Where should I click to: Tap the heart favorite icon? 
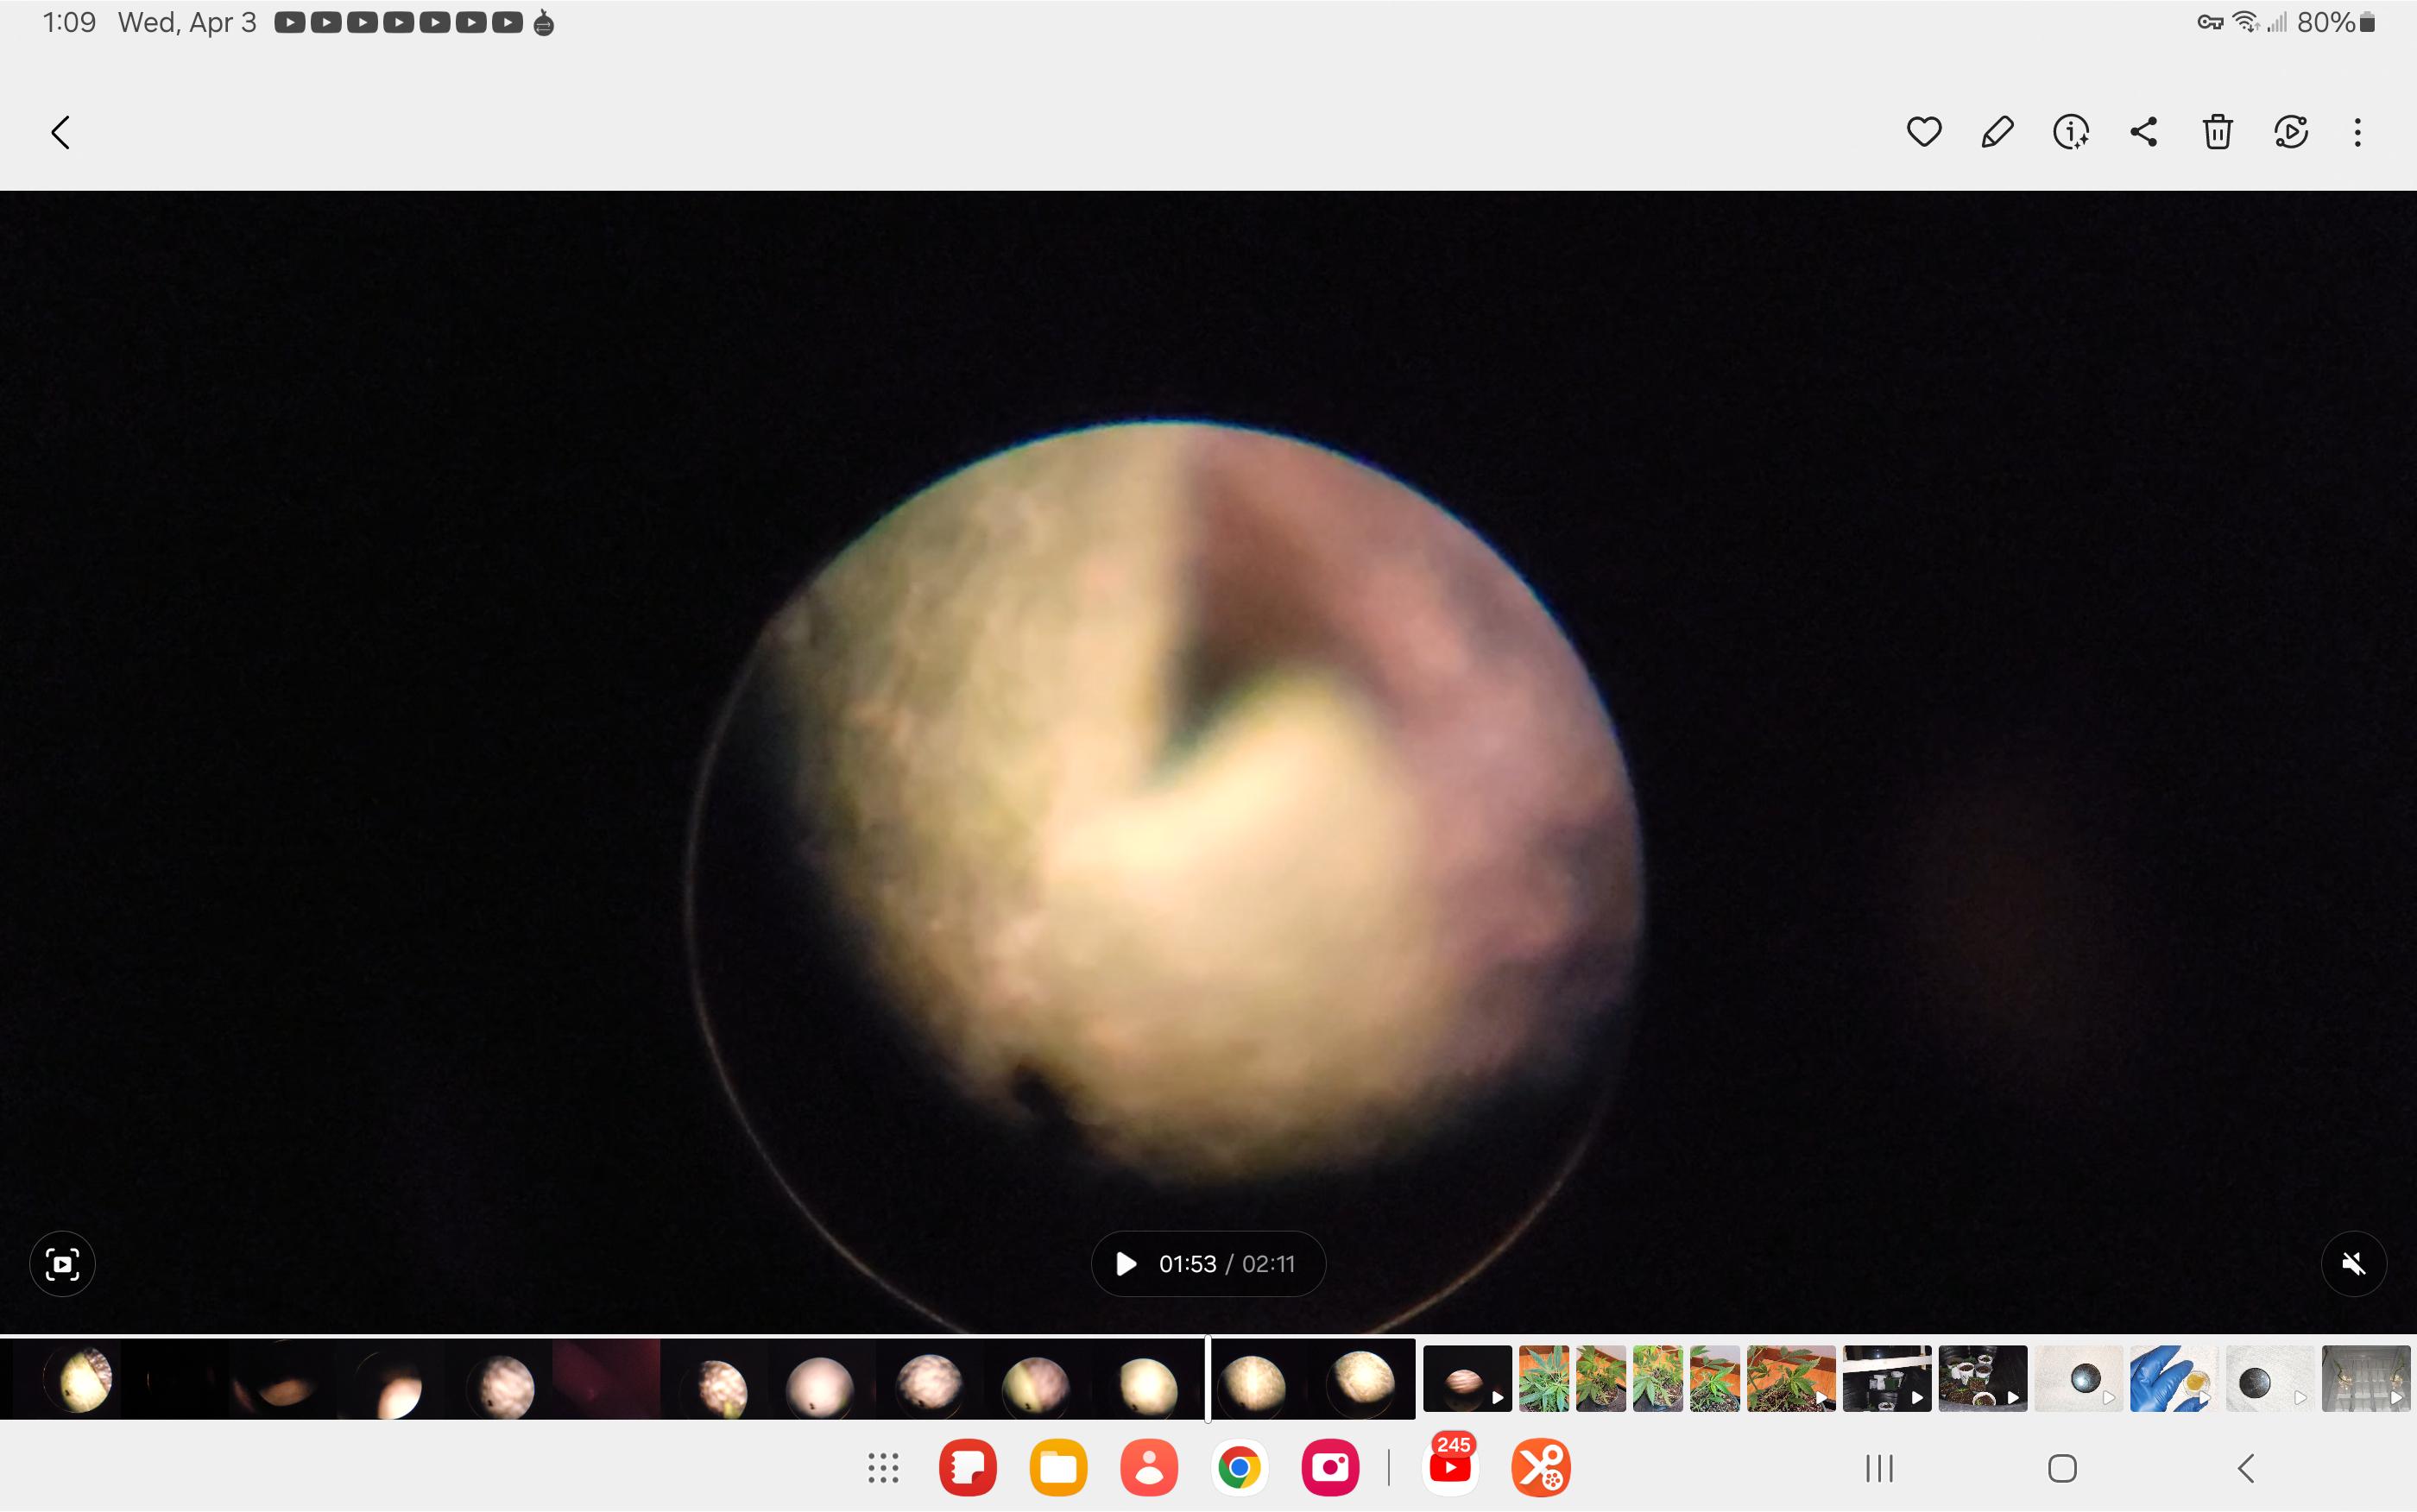click(1923, 132)
